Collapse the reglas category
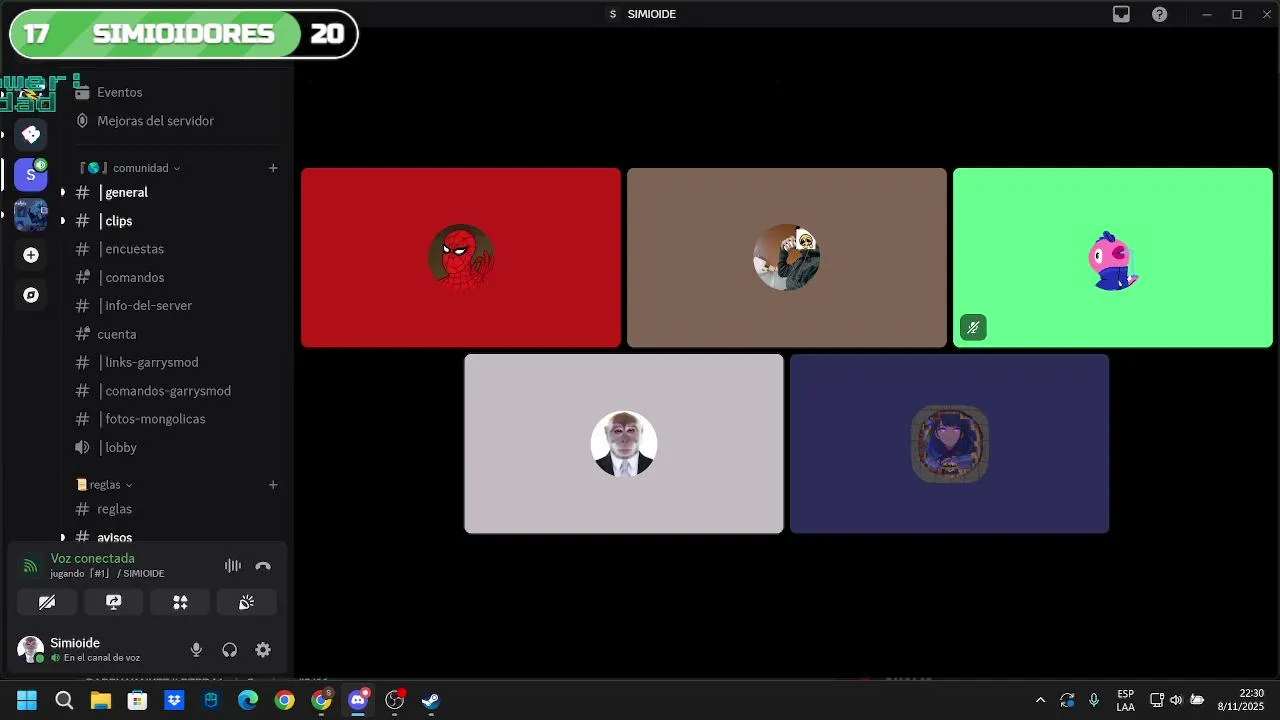1280x720 pixels. point(105,485)
